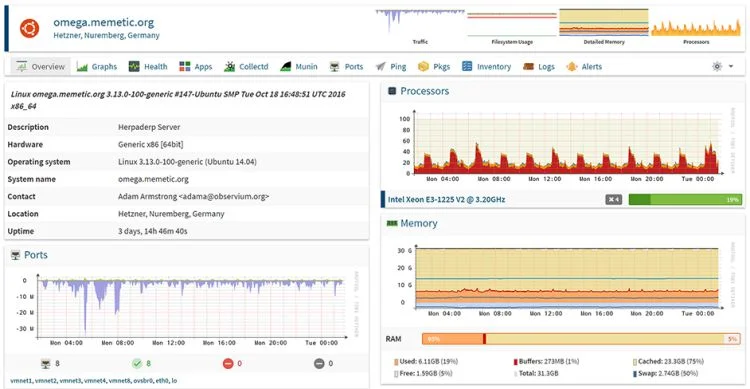Open the Detailed Memory graph thumbnail
The image size is (750, 389).
point(604,27)
